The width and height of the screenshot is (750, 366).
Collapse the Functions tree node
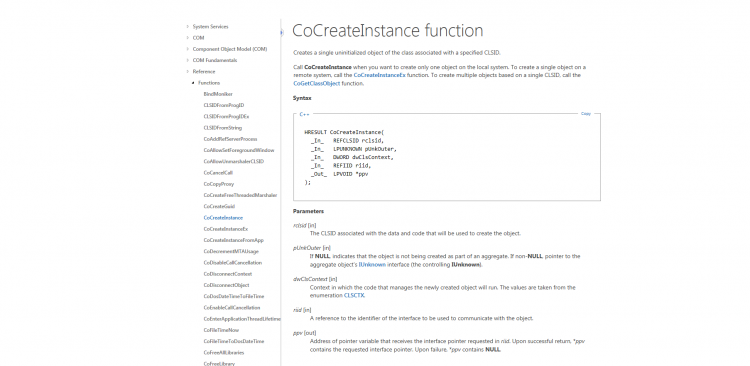(193, 83)
